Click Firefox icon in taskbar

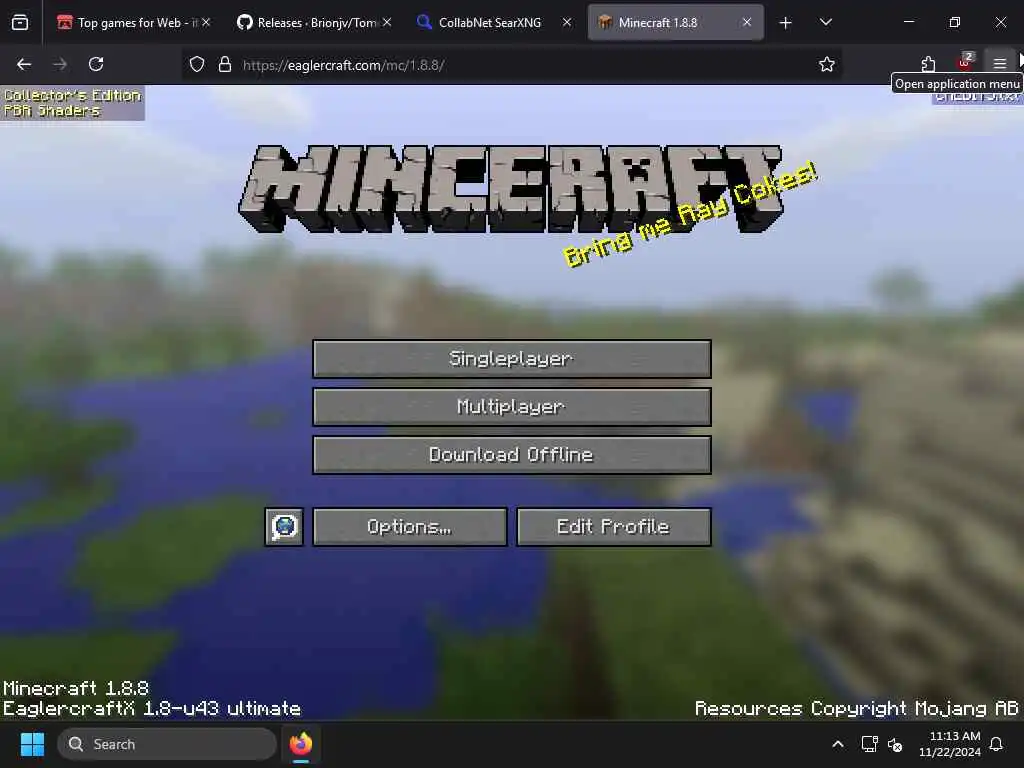[300, 744]
